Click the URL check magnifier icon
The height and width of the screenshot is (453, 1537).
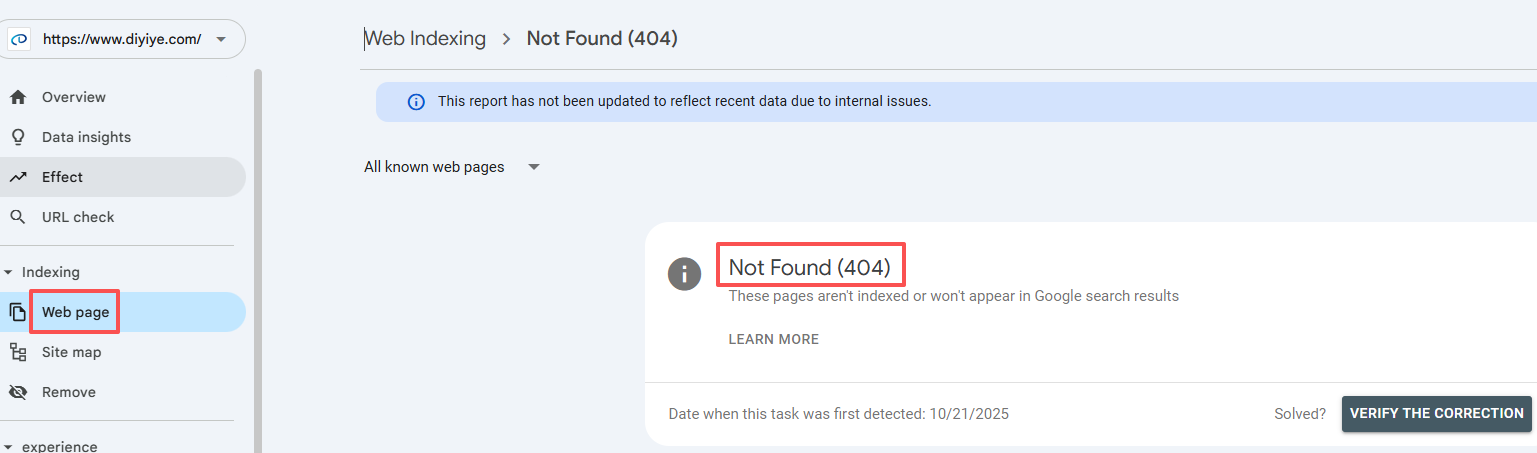coord(17,217)
